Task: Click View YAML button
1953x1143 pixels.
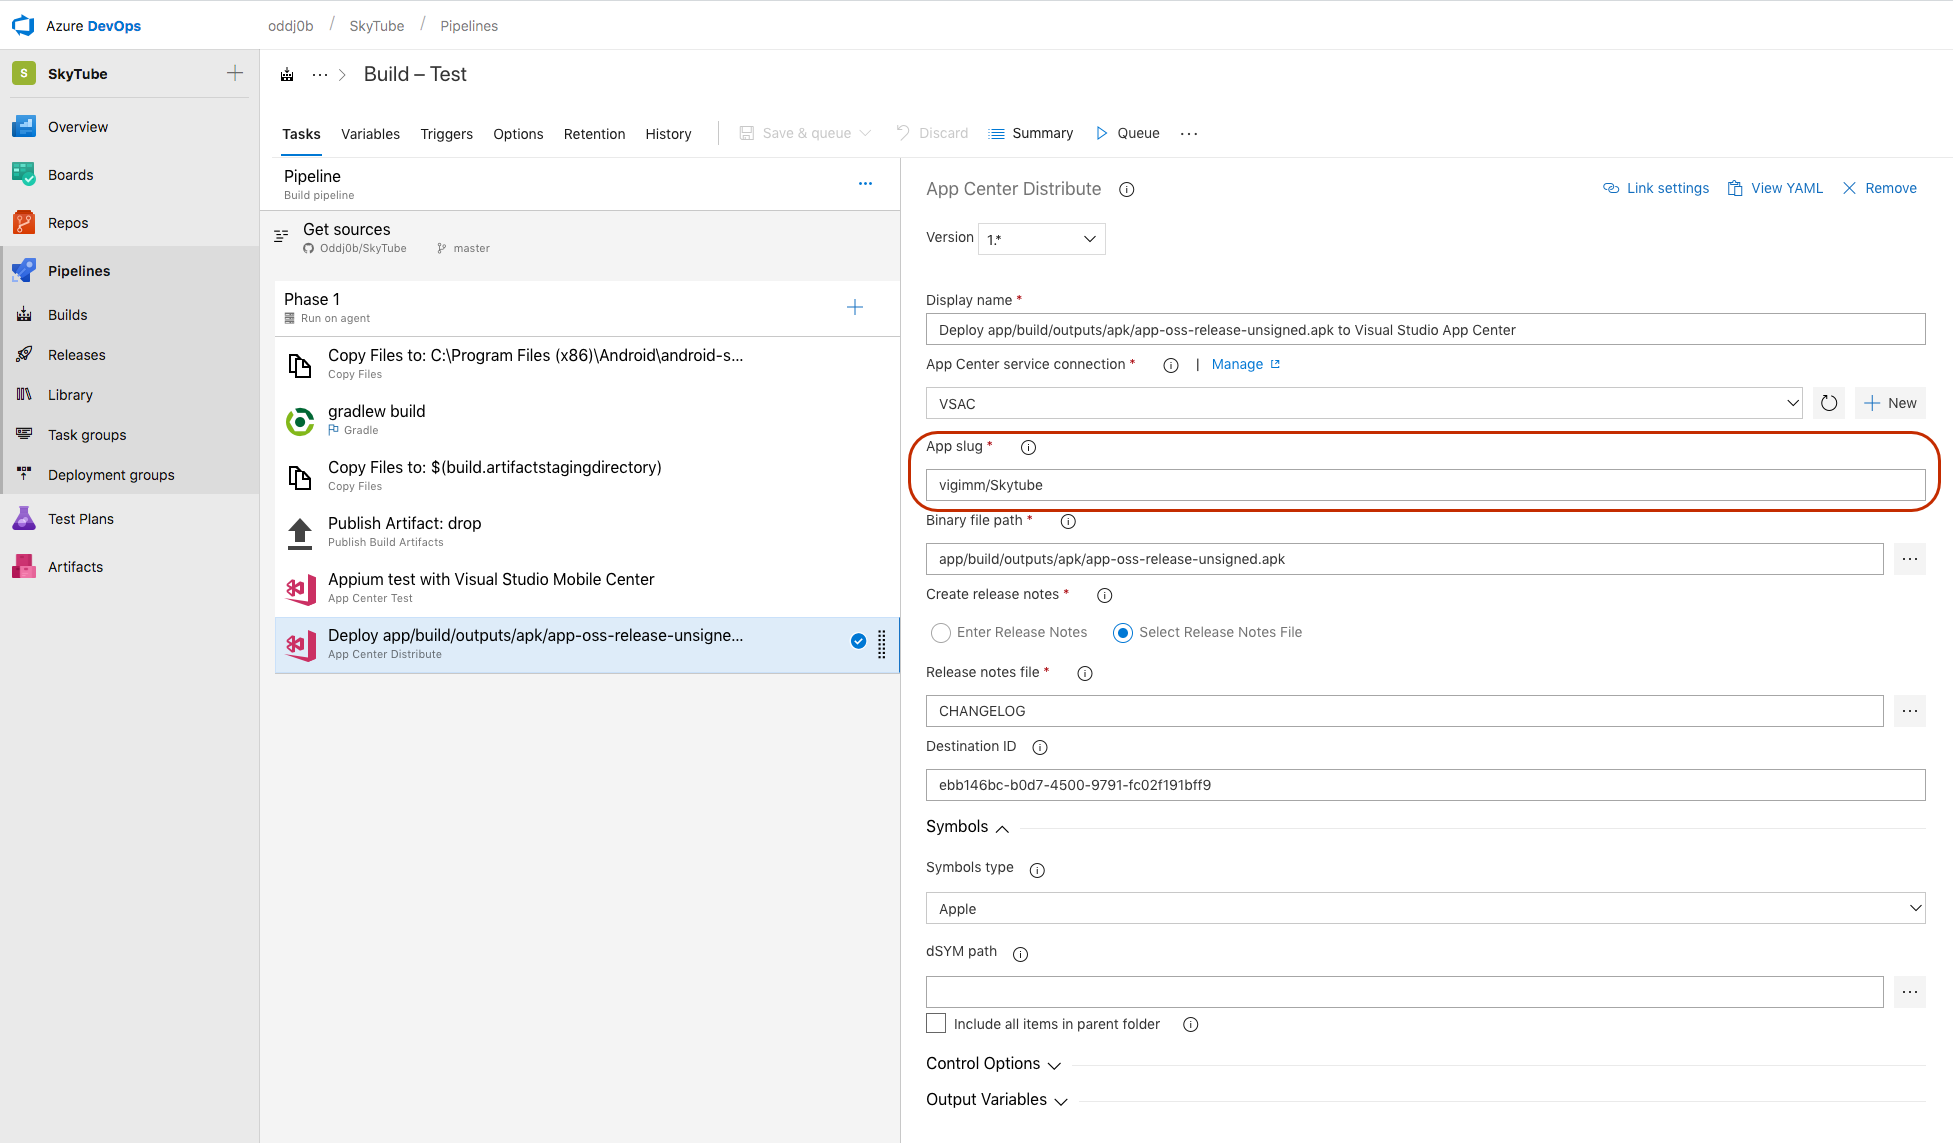Action: point(1783,188)
